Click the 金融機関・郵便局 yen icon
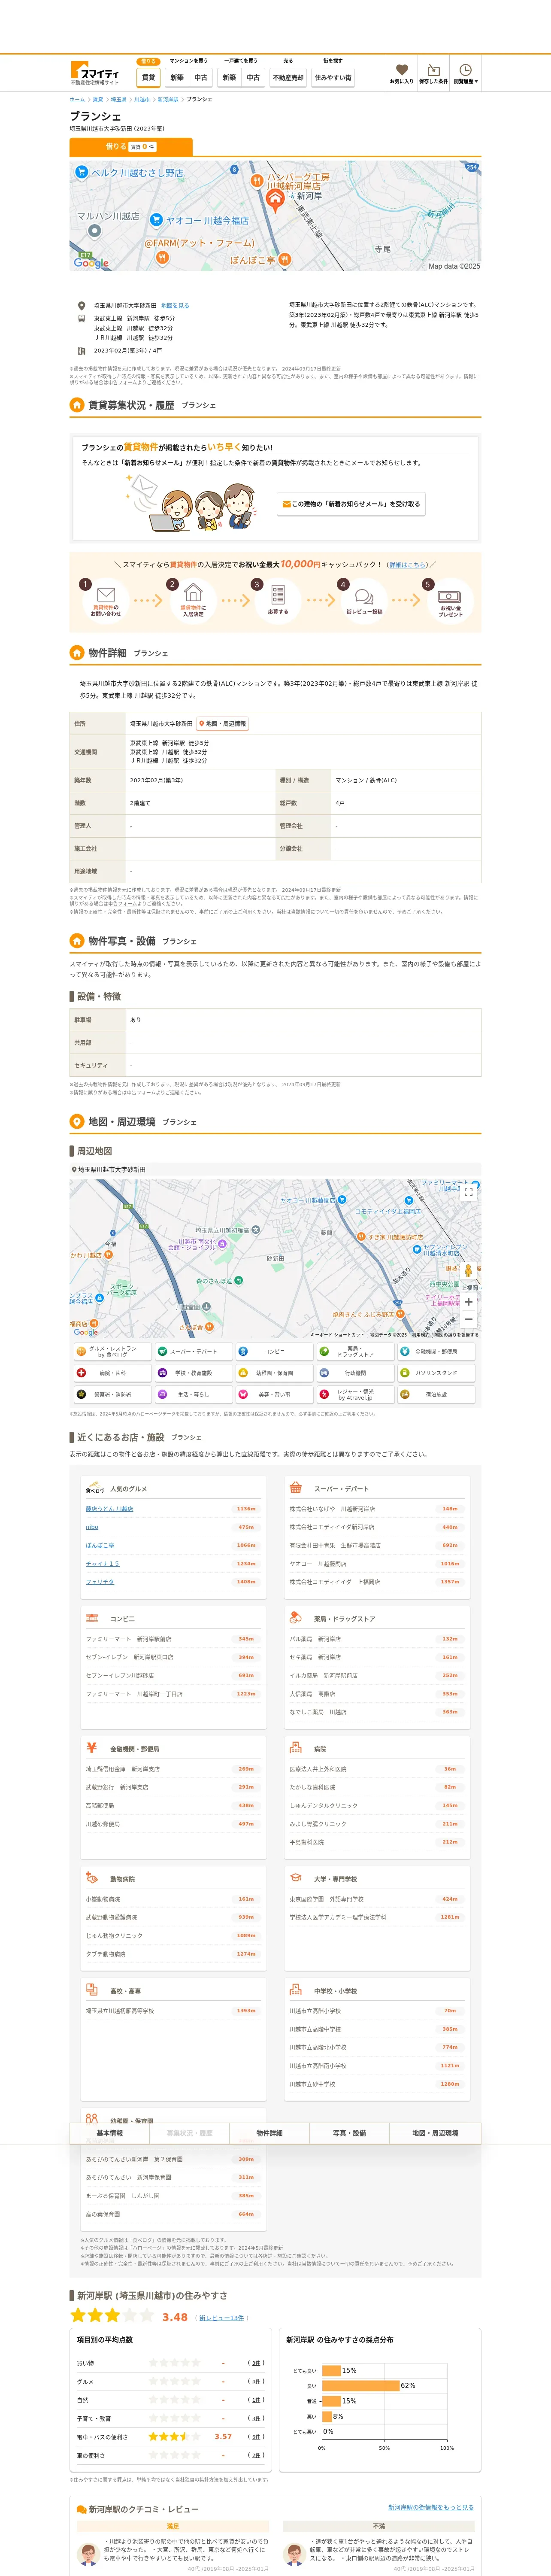Image resolution: width=551 pixels, height=2576 pixels. (91, 1748)
